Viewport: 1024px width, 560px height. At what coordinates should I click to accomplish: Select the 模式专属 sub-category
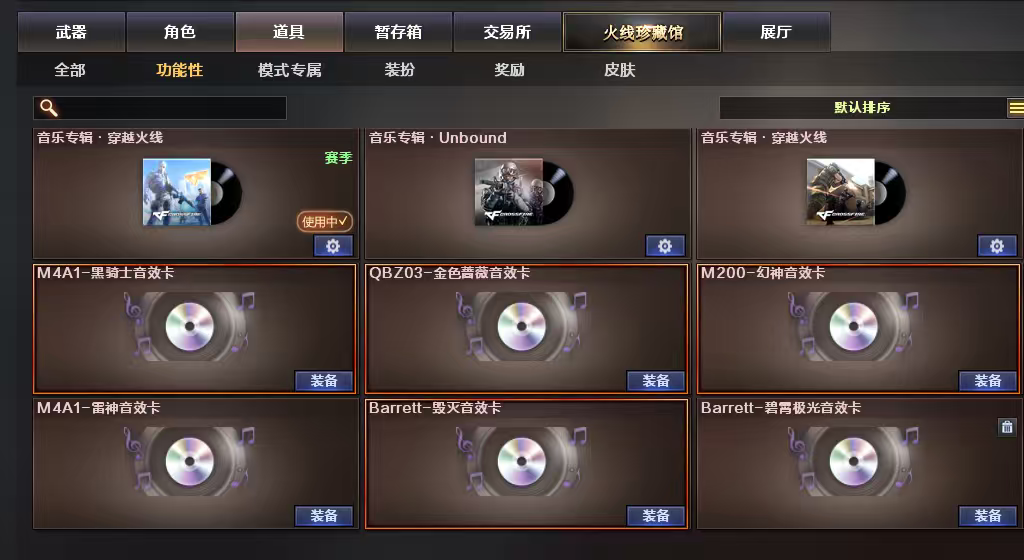pos(289,70)
